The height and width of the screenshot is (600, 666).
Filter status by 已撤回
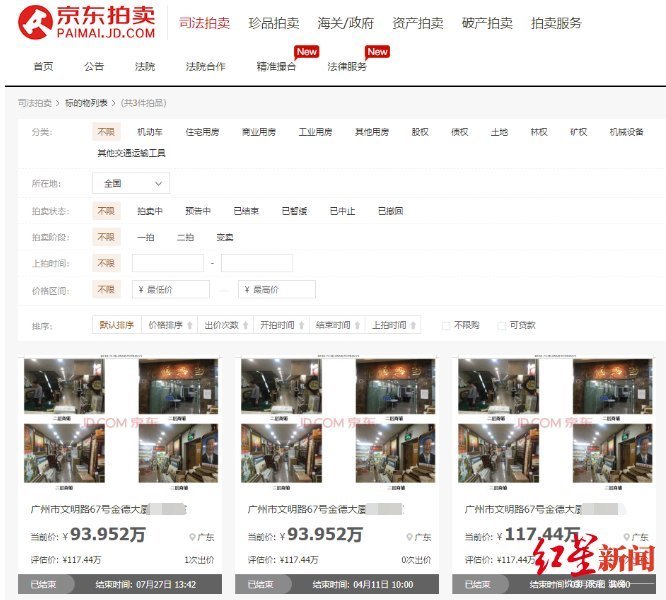pos(391,211)
